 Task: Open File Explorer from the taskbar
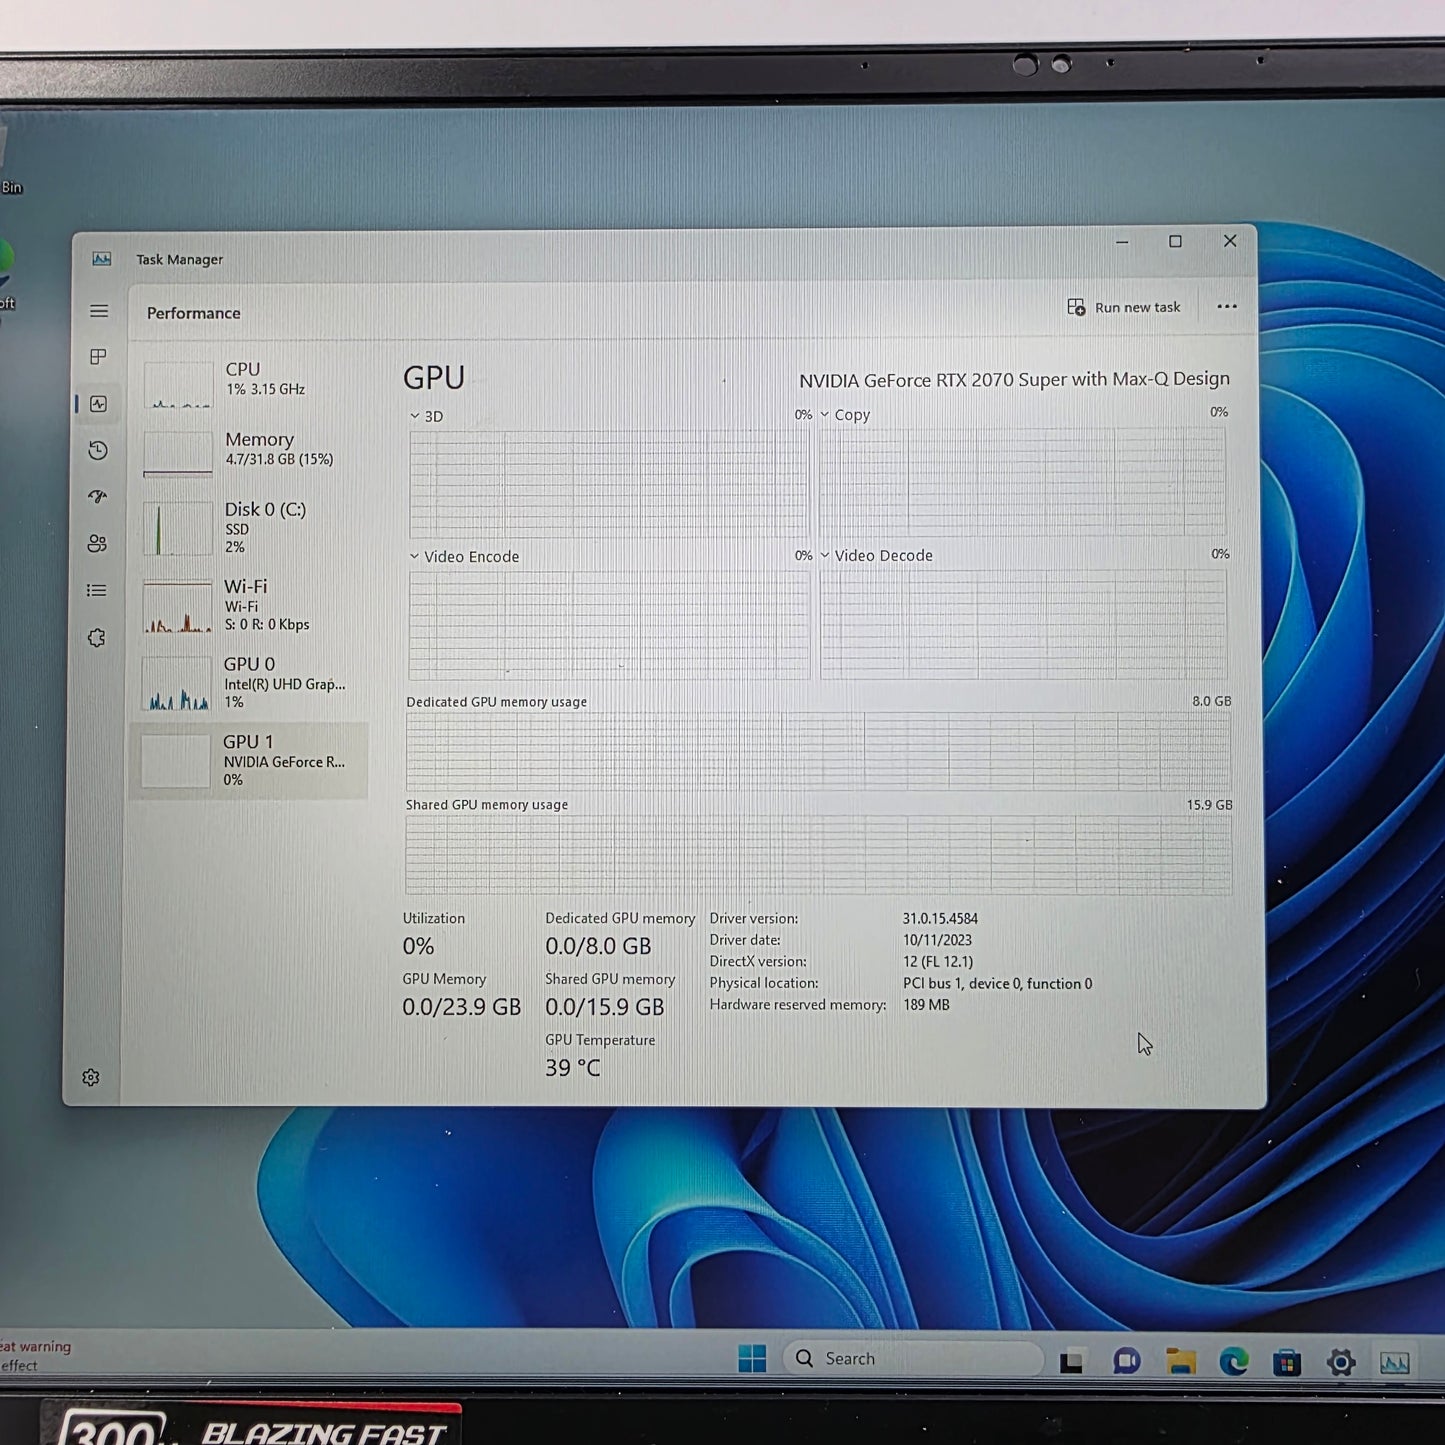pyautogui.click(x=1181, y=1361)
